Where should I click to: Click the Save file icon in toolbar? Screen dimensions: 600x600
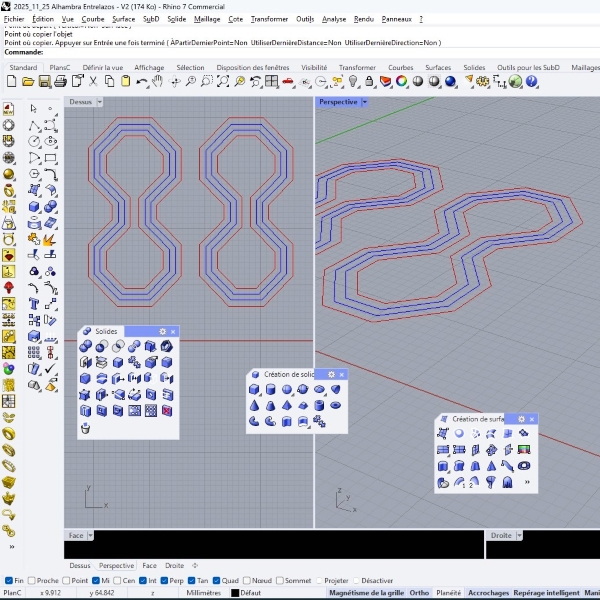click(44, 82)
